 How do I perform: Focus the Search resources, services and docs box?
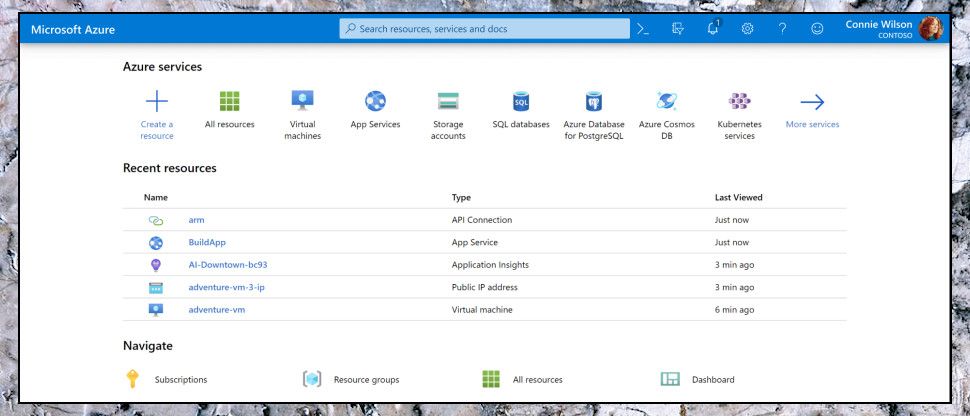[484, 28]
